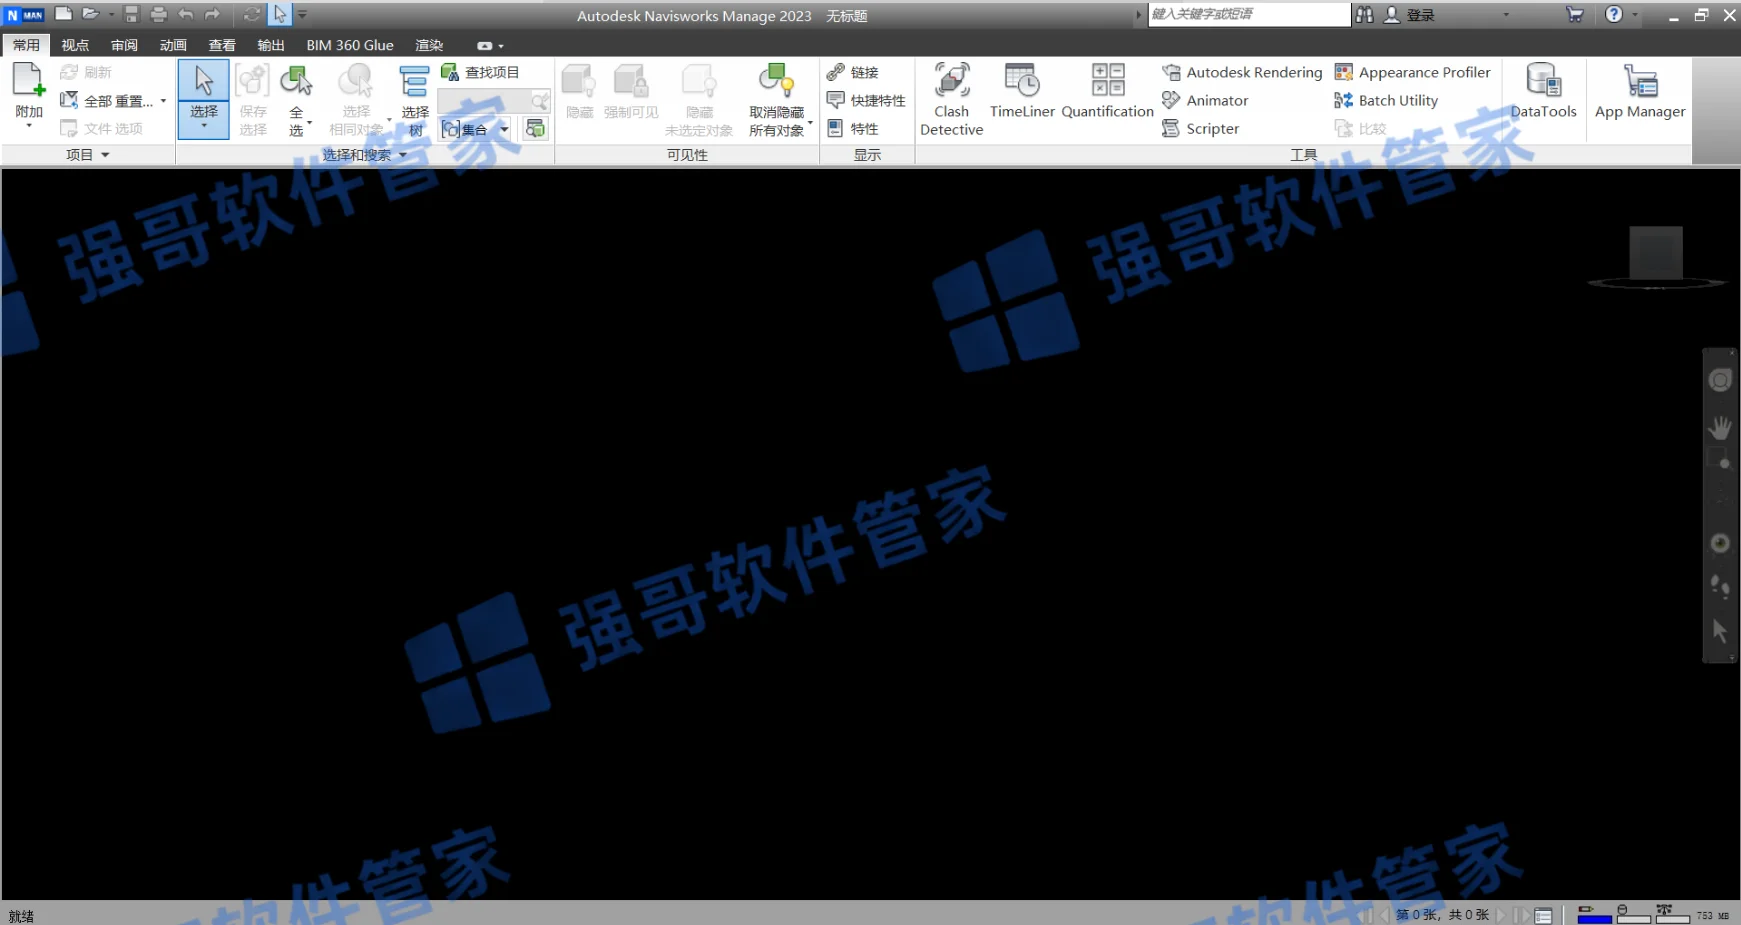
Task: Open the Quantification tool
Action: [x=1107, y=91]
